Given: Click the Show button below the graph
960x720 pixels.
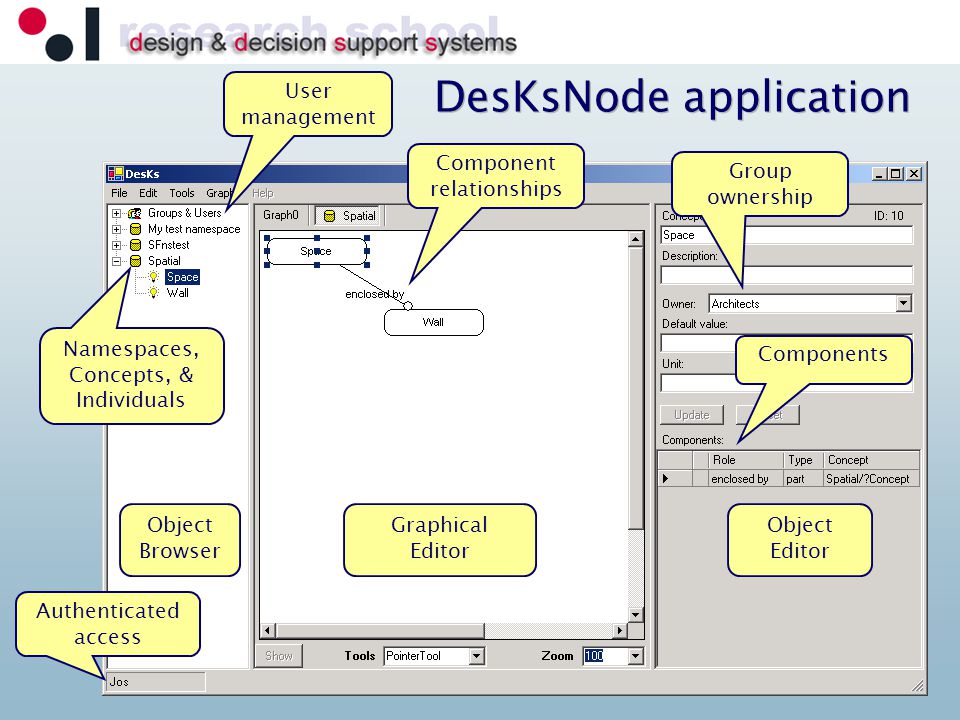Looking at the screenshot, I should coord(279,656).
